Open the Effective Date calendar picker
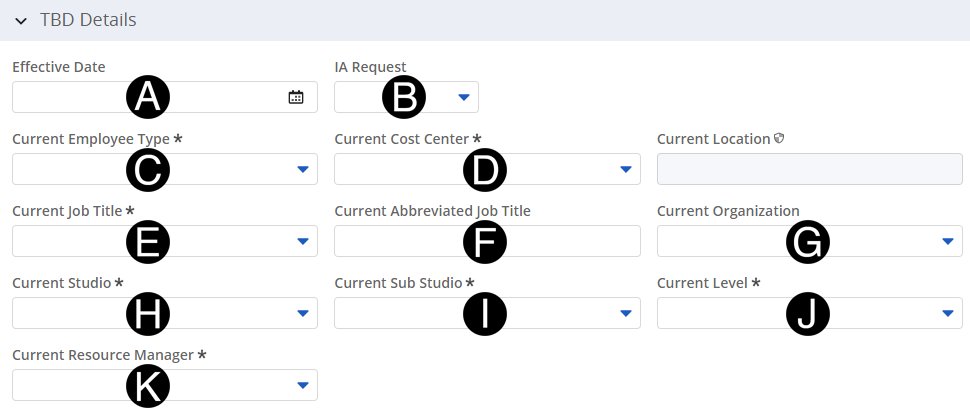Viewport: 970px width, 412px height. pos(296,97)
